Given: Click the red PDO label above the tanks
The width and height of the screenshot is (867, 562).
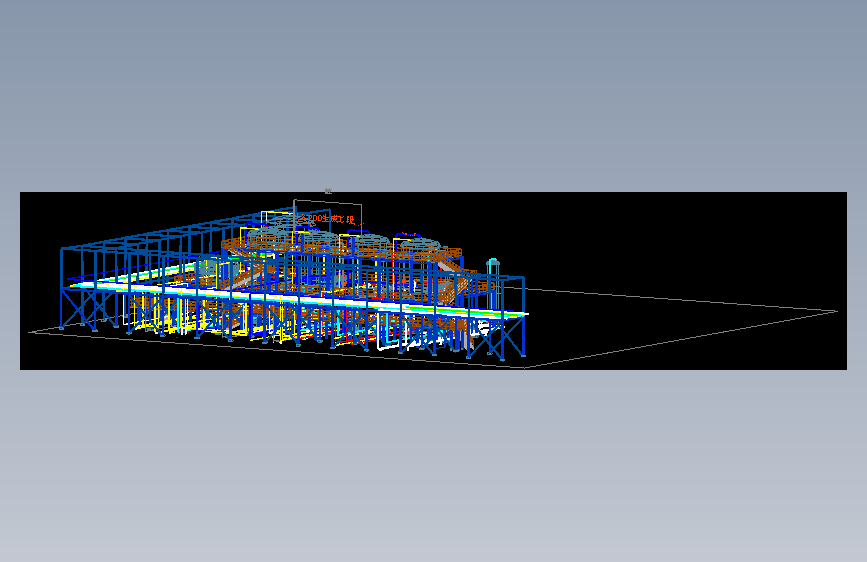Looking at the screenshot, I should pyautogui.click(x=326, y=219).
